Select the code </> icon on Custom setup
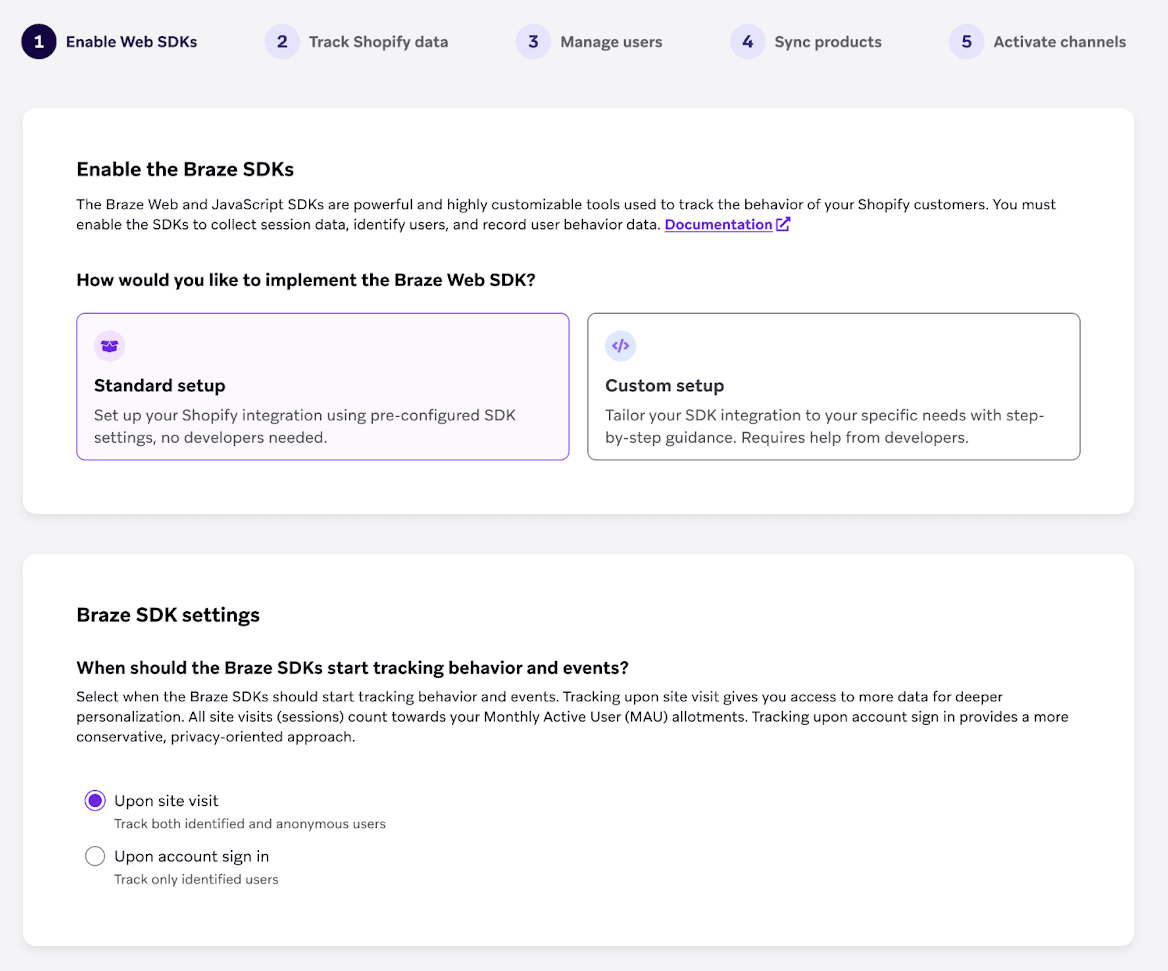 click(620, 345)
